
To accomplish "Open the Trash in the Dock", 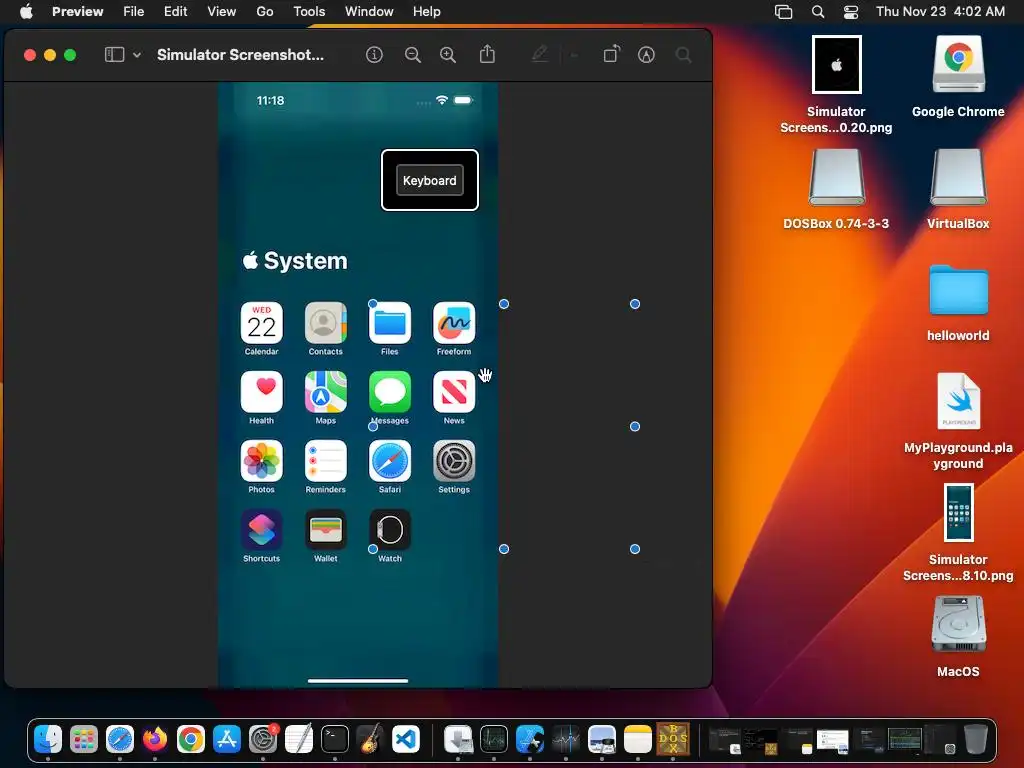I will (x=976, y=739).
